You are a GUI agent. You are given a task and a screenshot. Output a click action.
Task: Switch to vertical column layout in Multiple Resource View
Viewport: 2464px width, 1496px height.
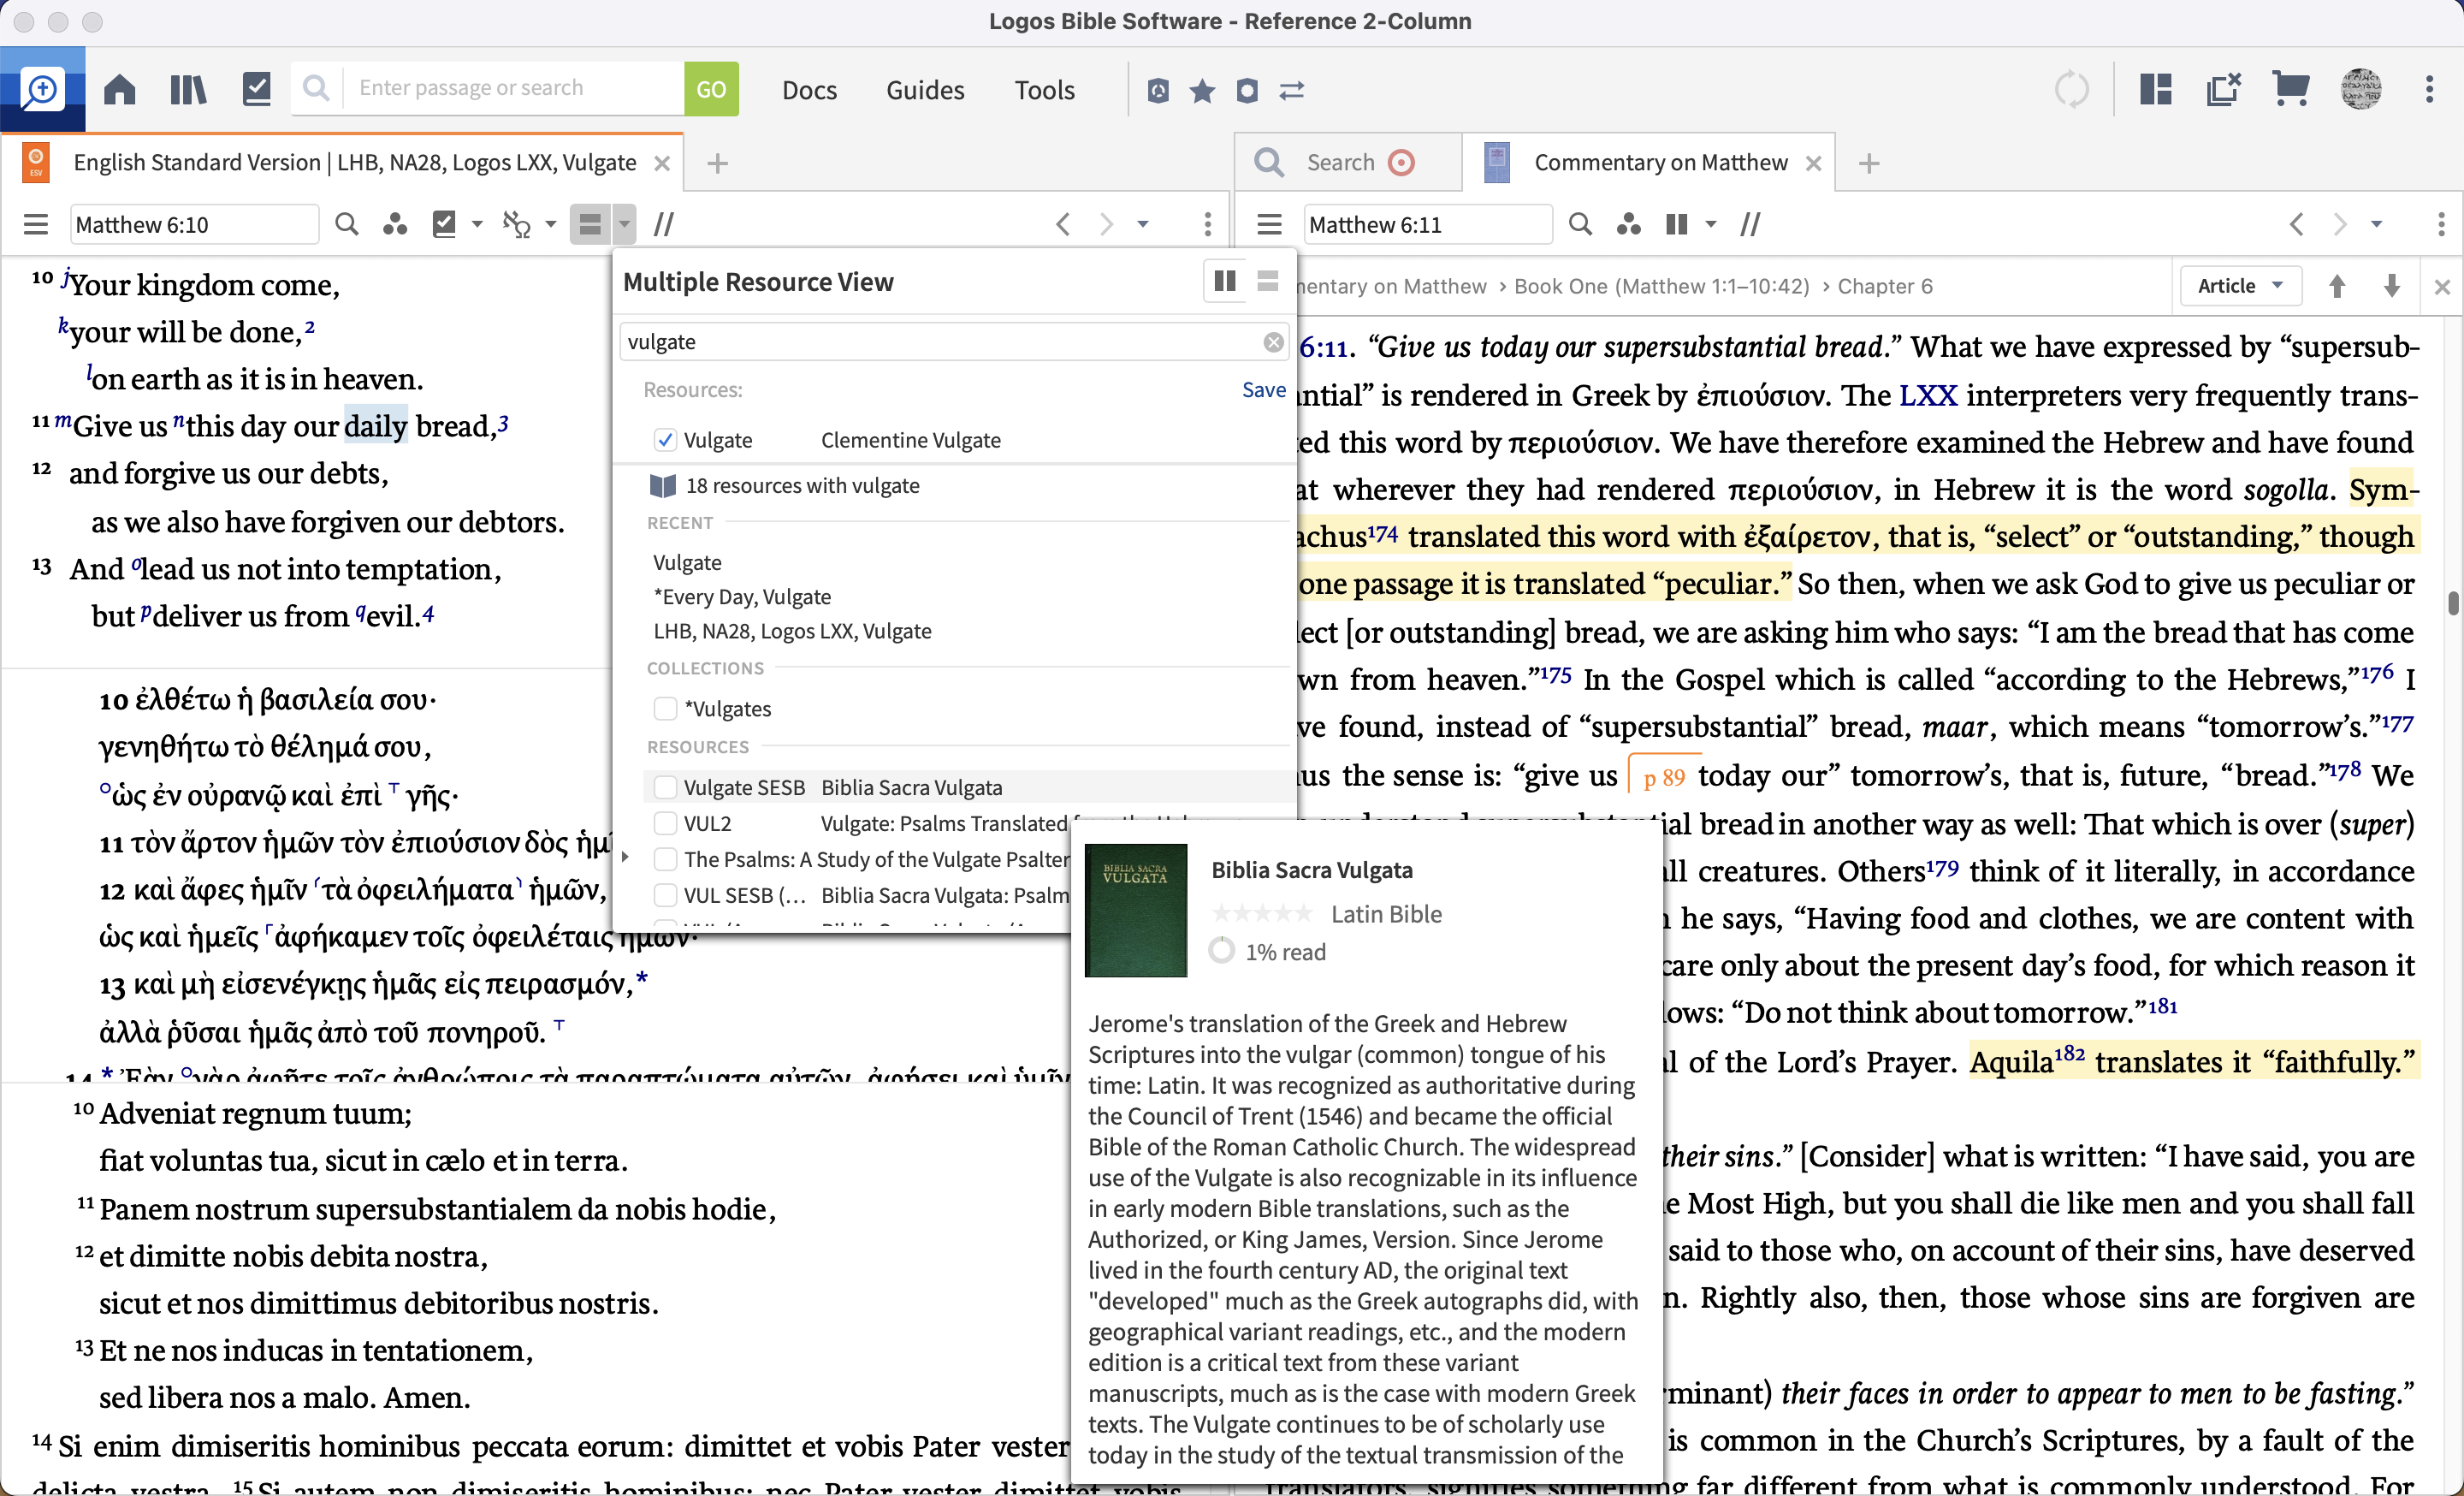tap(1224, 282)
